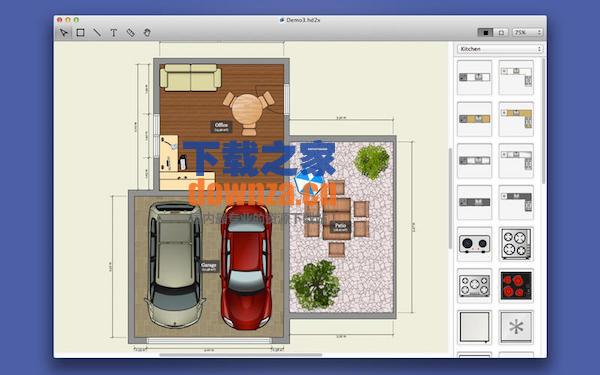This screenshot has width=600, height=375.
Task: Pick the freezer item with snowflake
Action: (516, 327)
